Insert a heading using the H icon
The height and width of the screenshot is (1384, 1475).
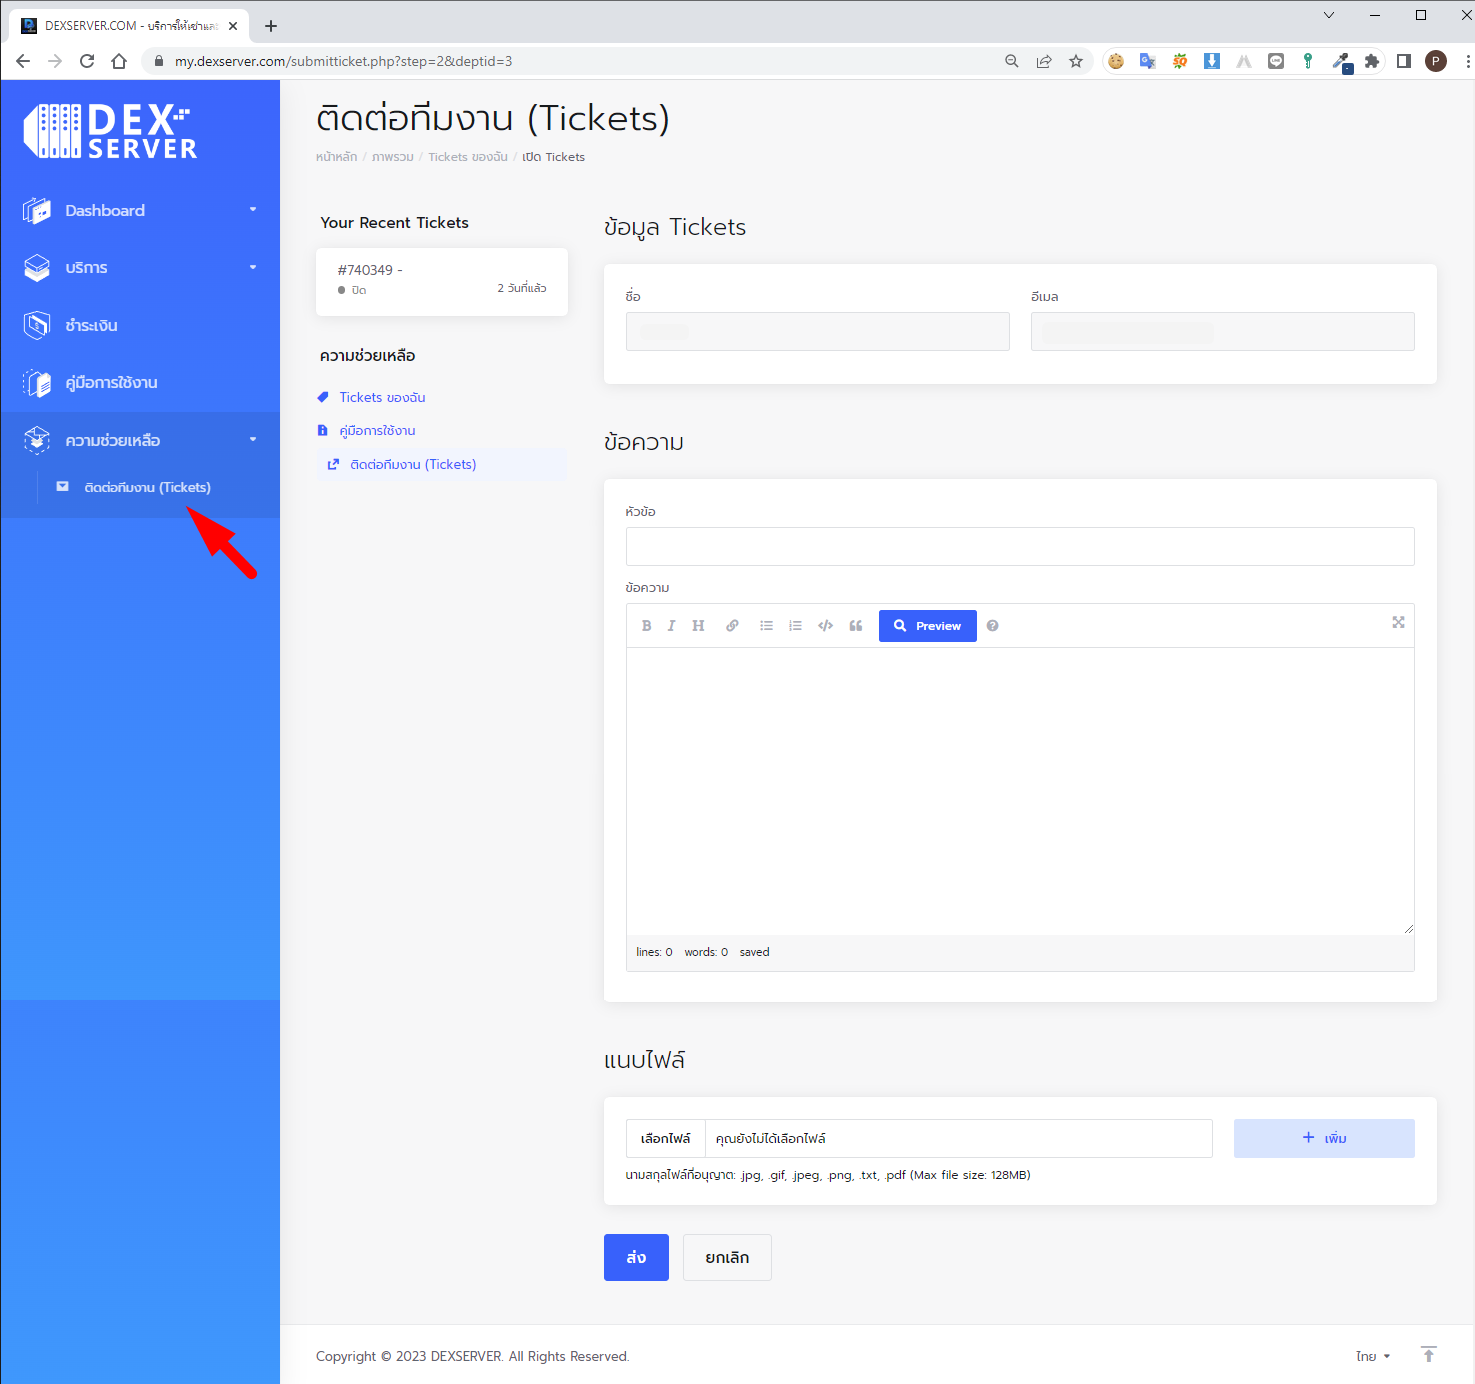(698, 625)
